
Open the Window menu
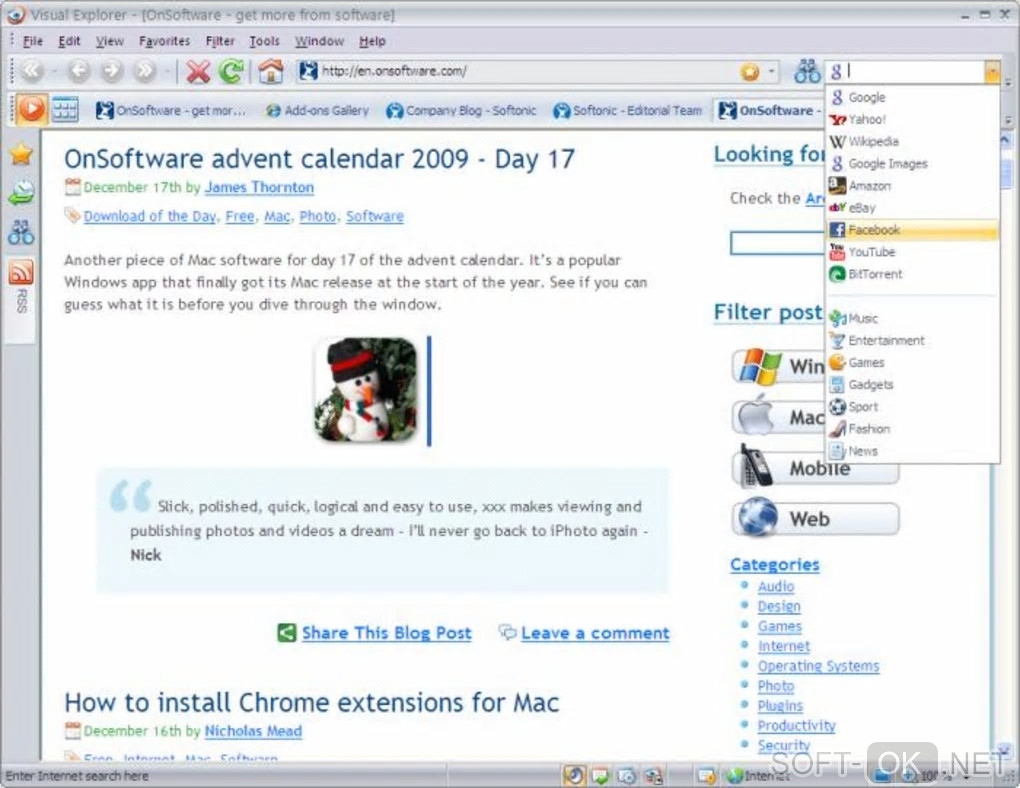(x=319, y=41)
